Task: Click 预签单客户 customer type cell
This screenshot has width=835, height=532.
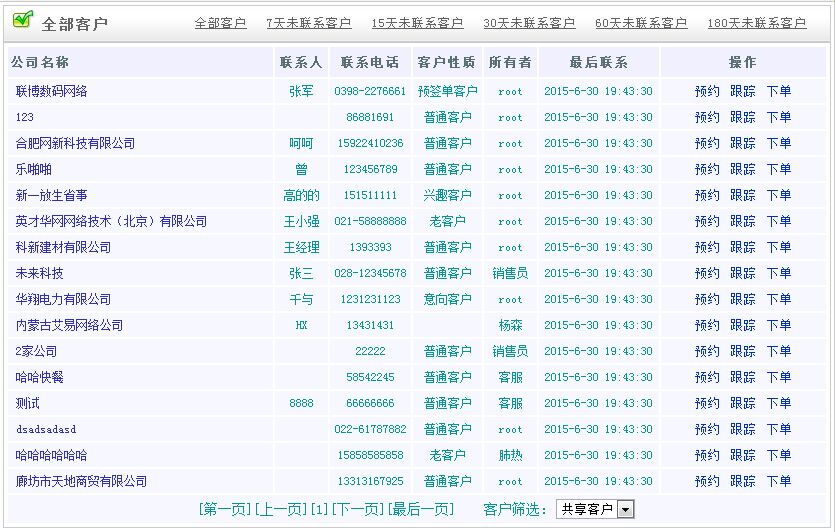Action: (447, 91)
